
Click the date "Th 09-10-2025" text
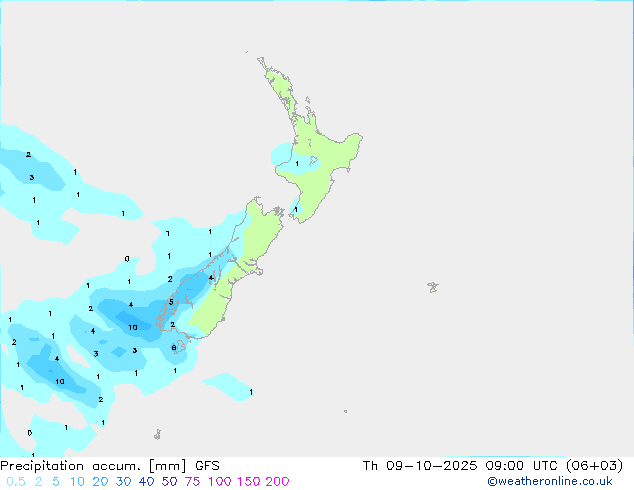(420, 466)
